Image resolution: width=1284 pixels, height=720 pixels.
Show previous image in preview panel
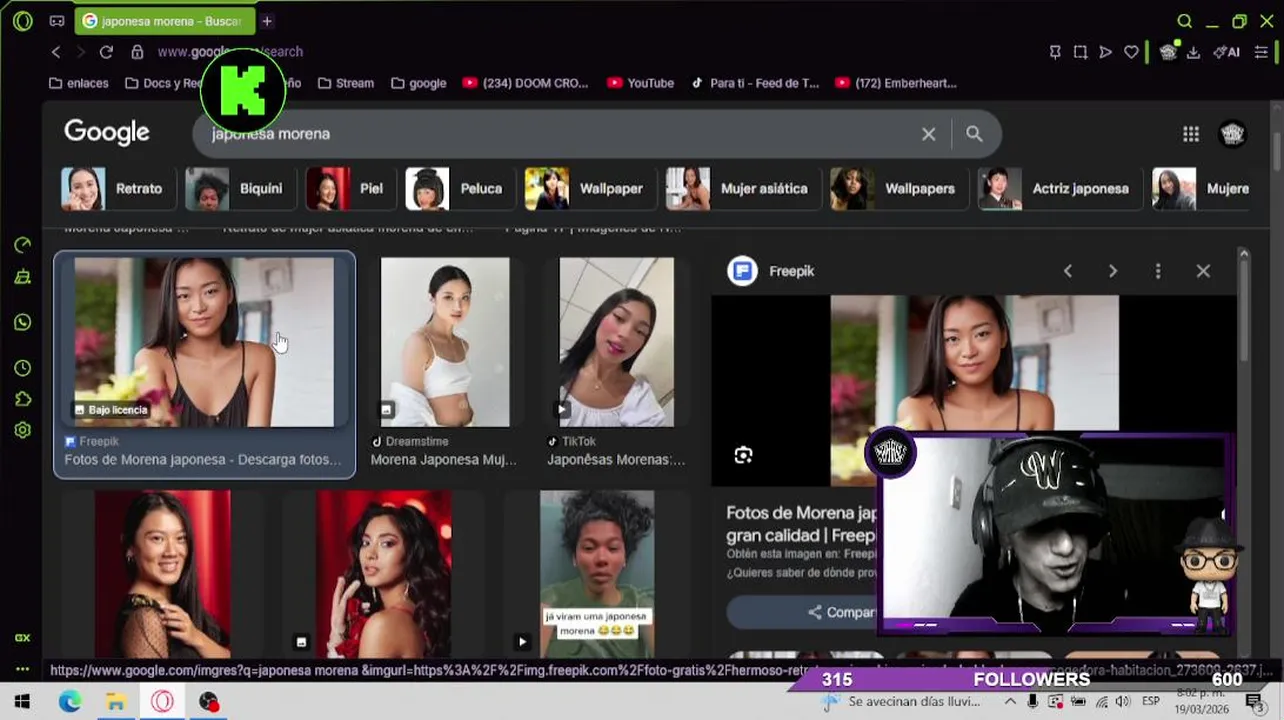pyautogui.click(x=1067, y=271)
